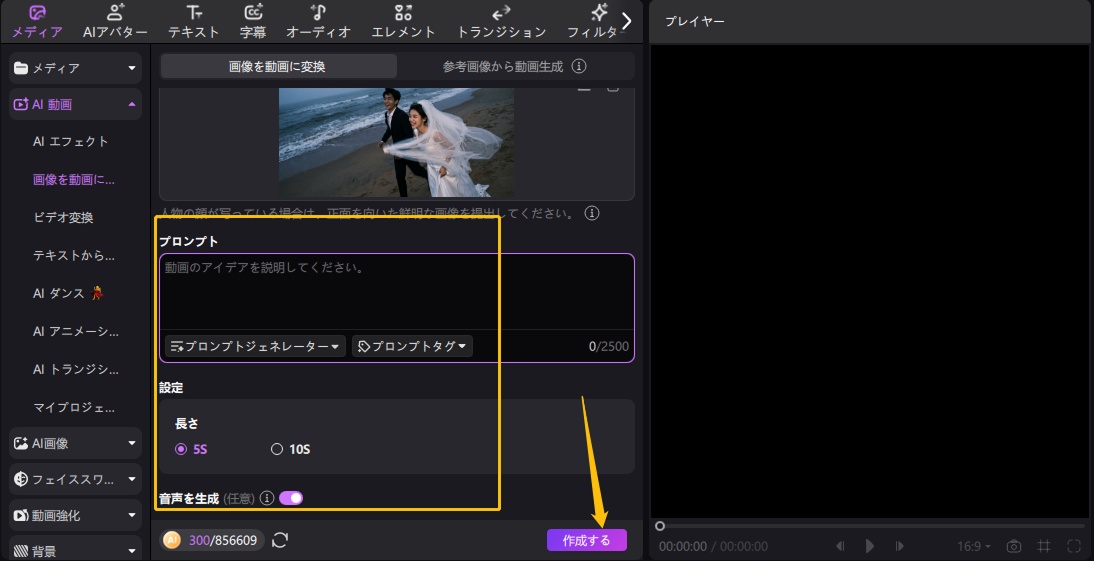Image resolution: width=1094 pixels, height=561 pixels.
Task: Click the 作成する button
Action: click(587, 540)
